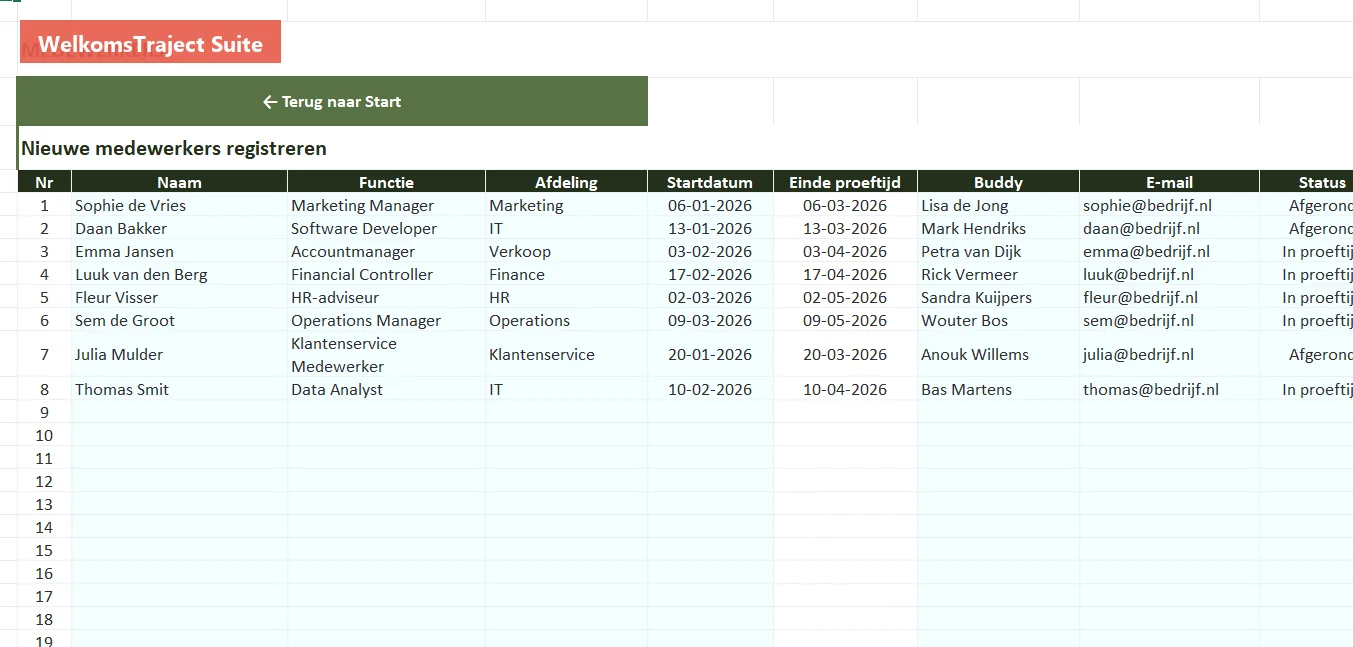1353x647 pixels.
Task: Select the Financial Controller function cell
Action: pos(387,274)
